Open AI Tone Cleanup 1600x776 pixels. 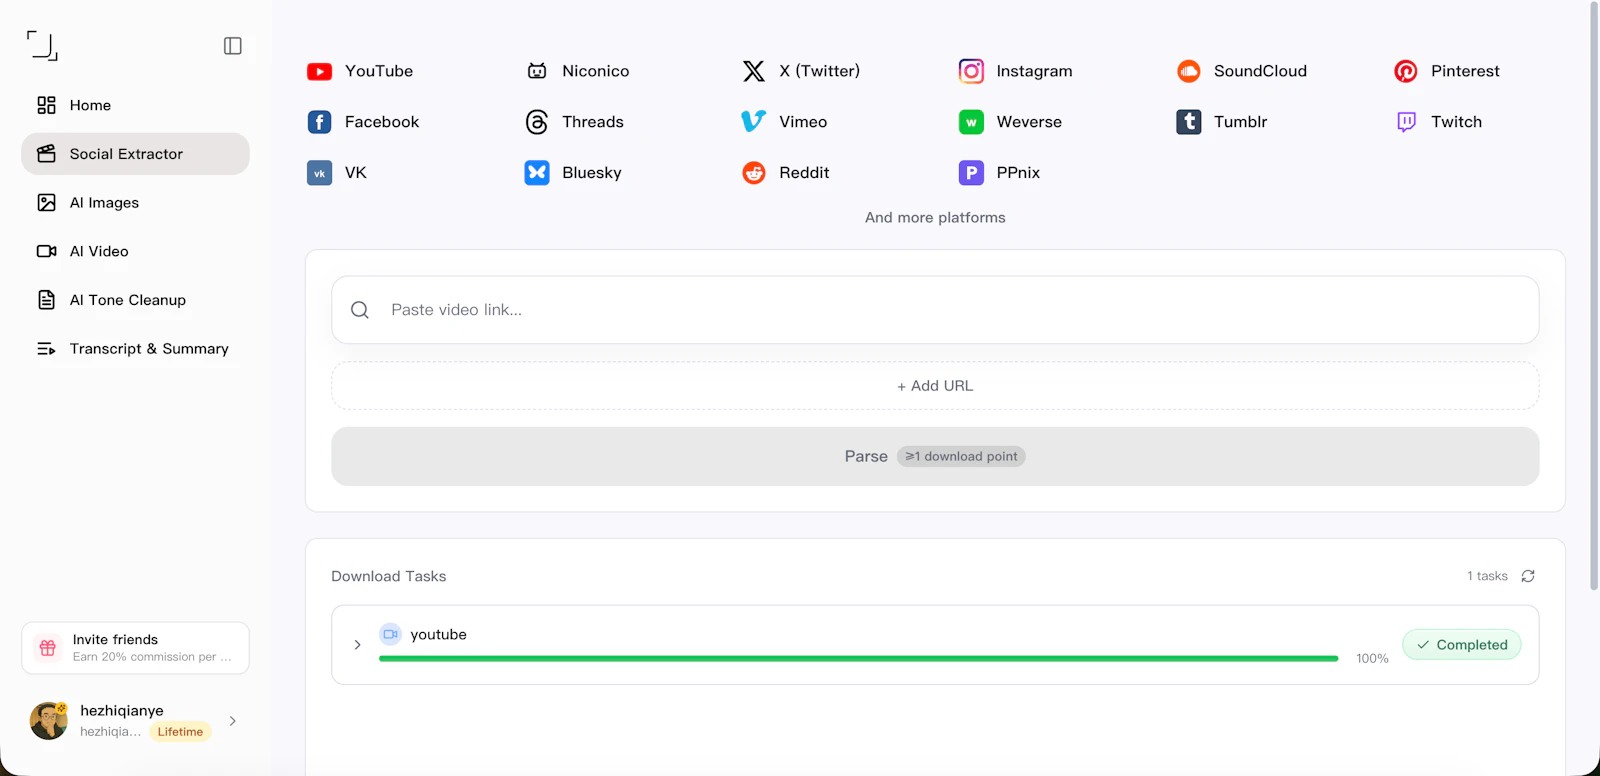(135, 300)
